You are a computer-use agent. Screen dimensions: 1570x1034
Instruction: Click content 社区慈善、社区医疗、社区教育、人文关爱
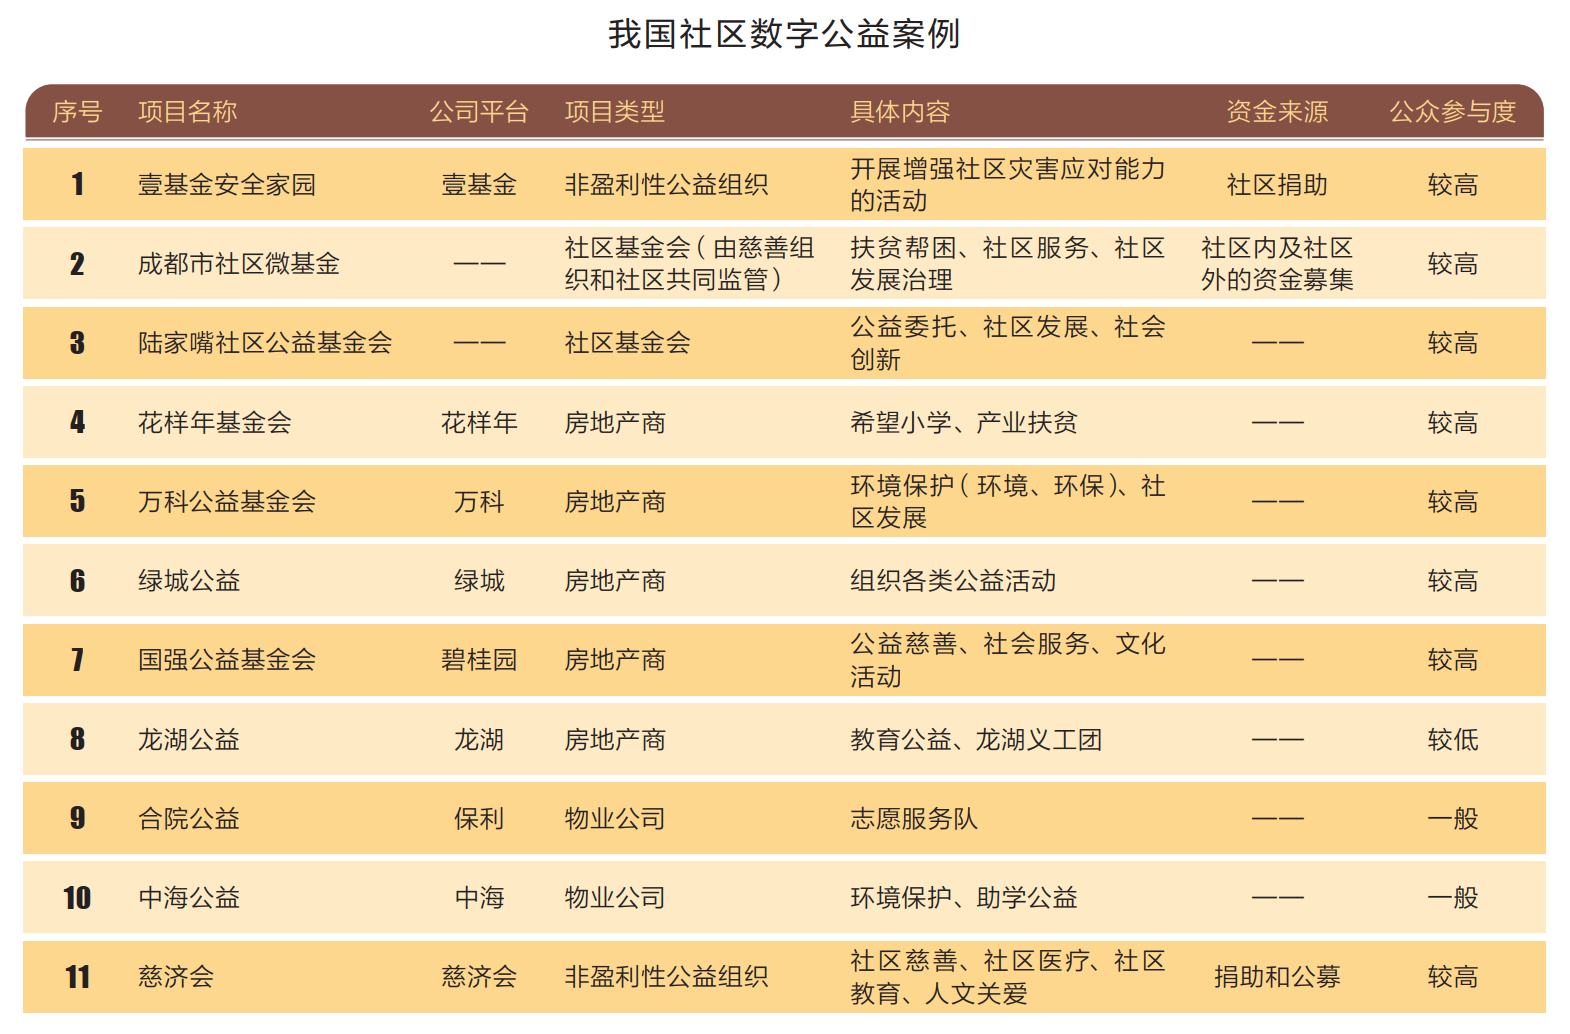[1008, 977]
